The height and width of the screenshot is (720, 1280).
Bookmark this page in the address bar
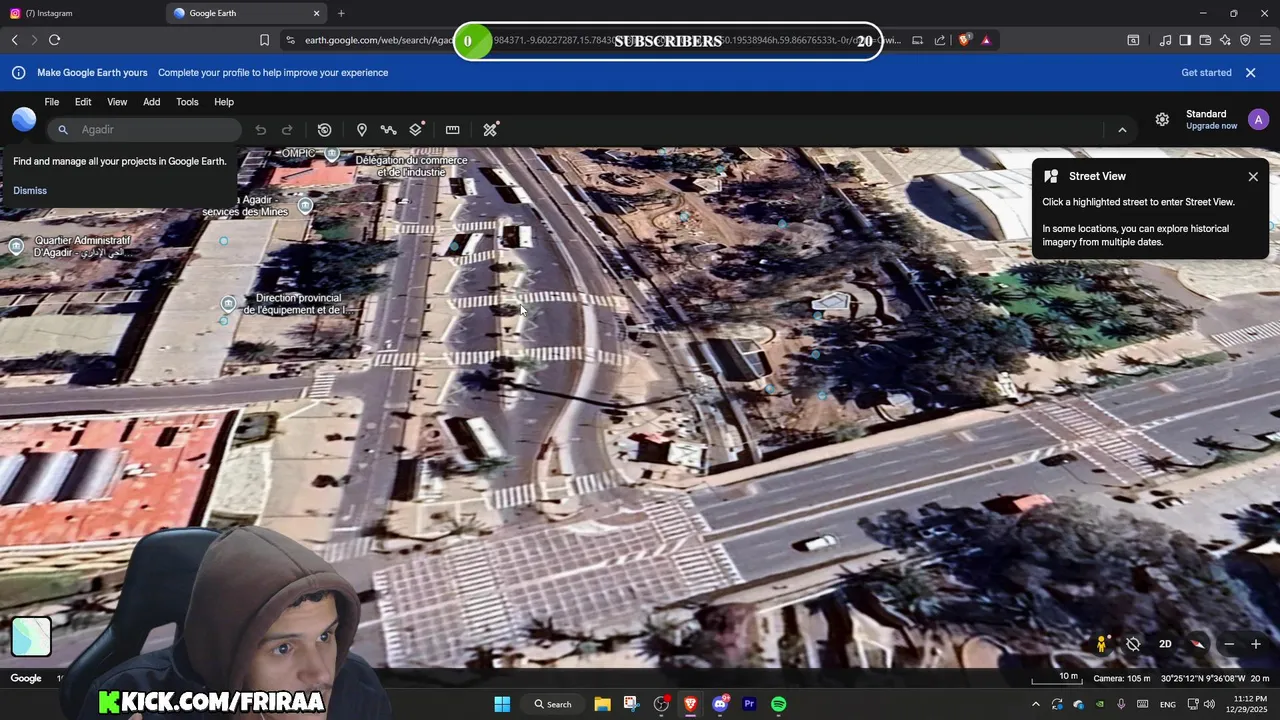264,40
